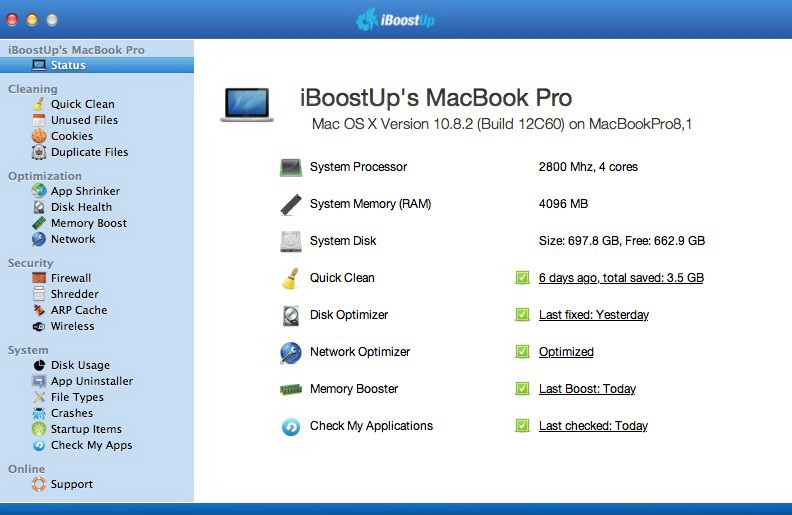The image size is (792, 515).
Task: Open Disk Health from the sidebar
Action: pyautogui.click(x=81, y=207)
